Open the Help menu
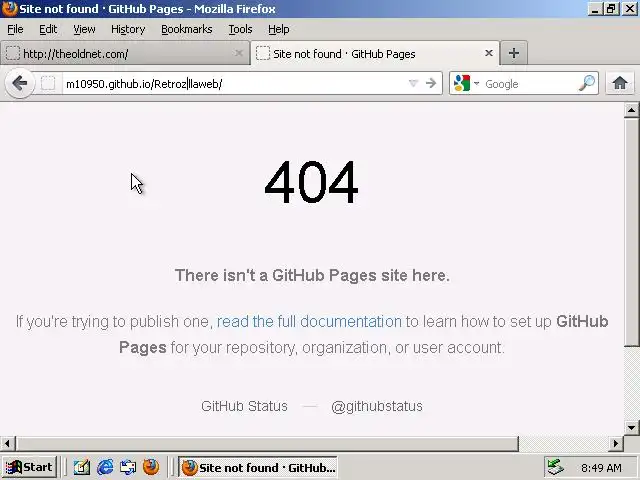The height and width of the screenshot is (480, 640). [x=278, y=29]
